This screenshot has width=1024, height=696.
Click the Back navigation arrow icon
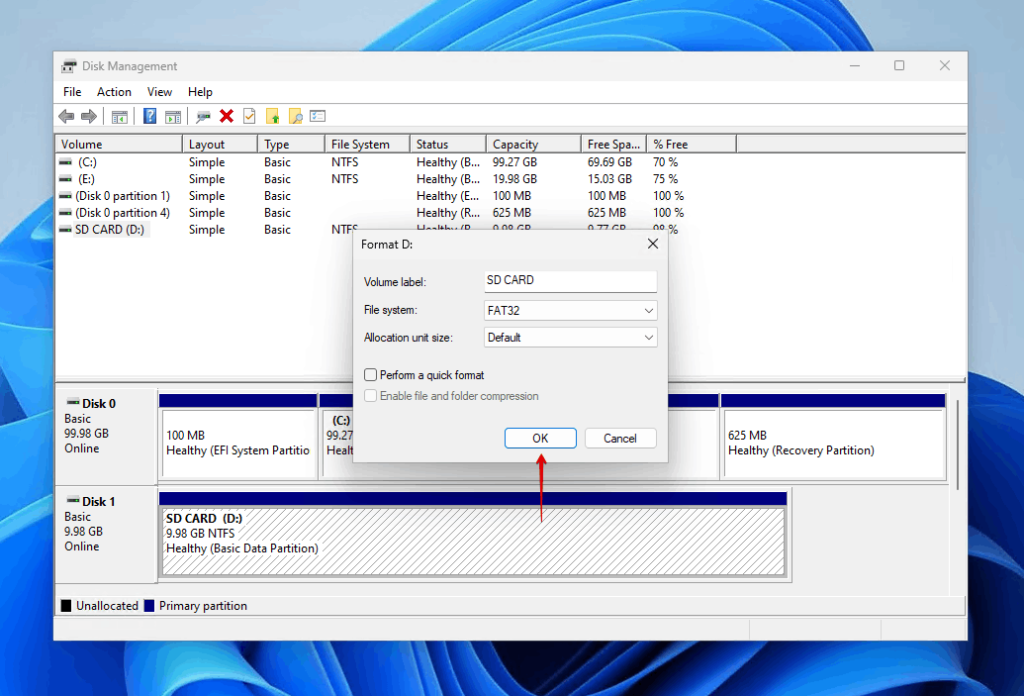click(x=65, y=116)
